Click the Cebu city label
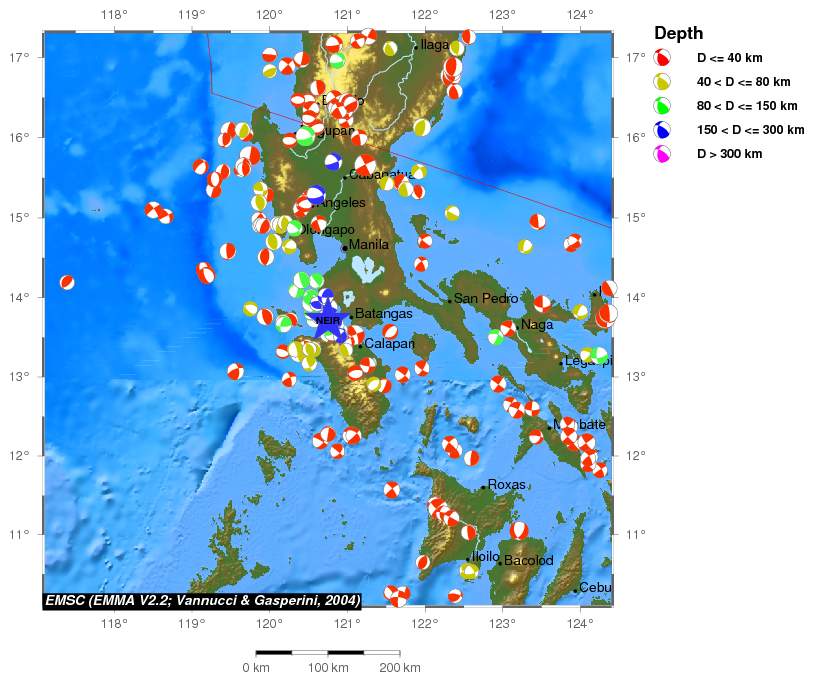This screenshot has width=814, height=682. coord(595,588)
